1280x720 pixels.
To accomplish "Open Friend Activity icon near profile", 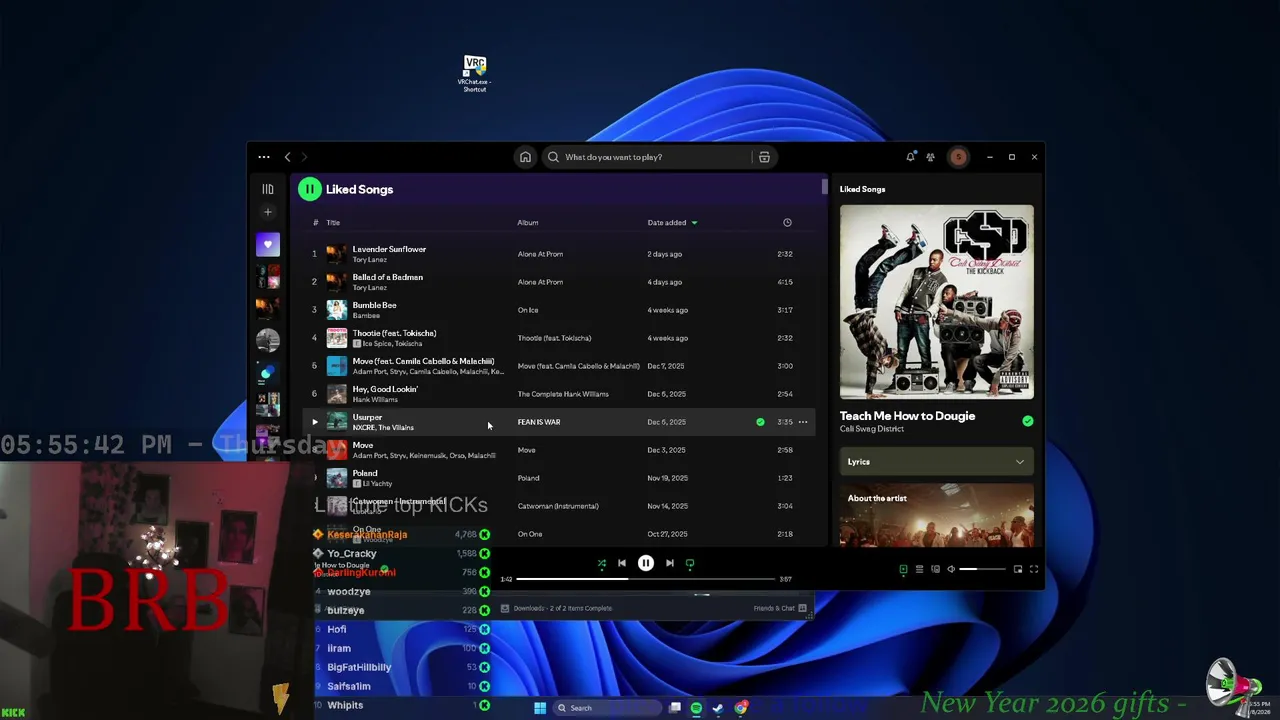I will [930, 157].
